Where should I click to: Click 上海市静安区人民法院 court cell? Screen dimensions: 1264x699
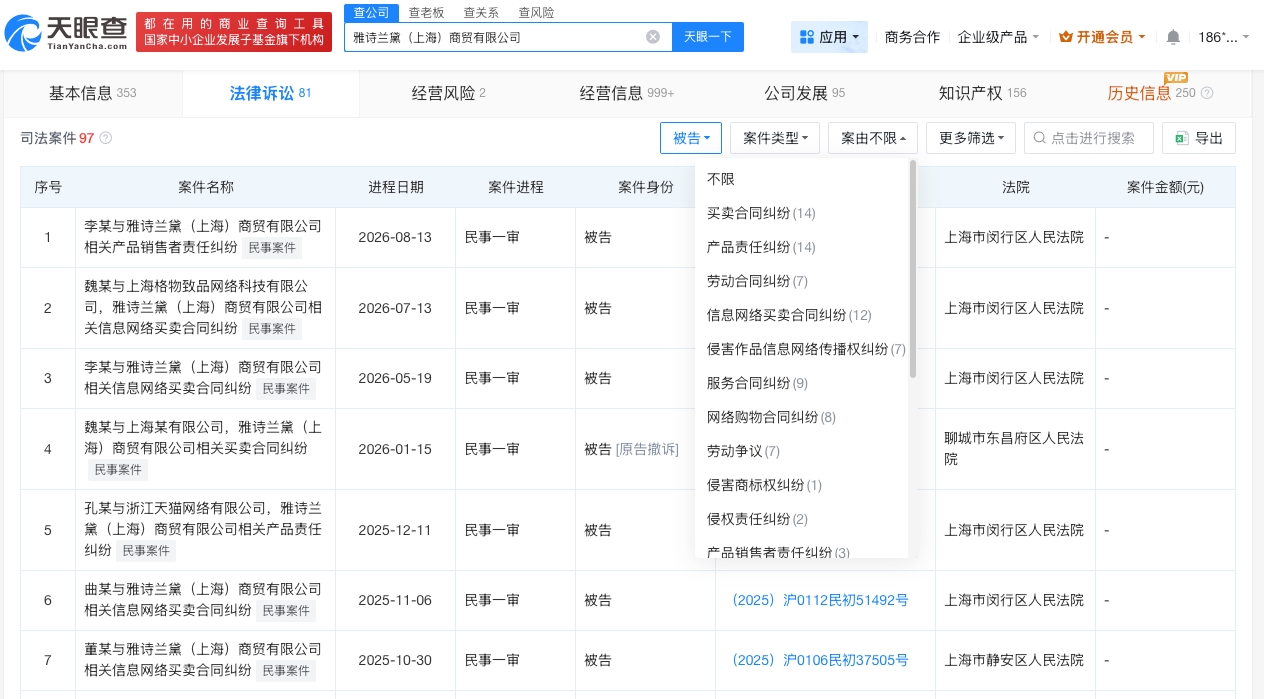point(1014,660)
